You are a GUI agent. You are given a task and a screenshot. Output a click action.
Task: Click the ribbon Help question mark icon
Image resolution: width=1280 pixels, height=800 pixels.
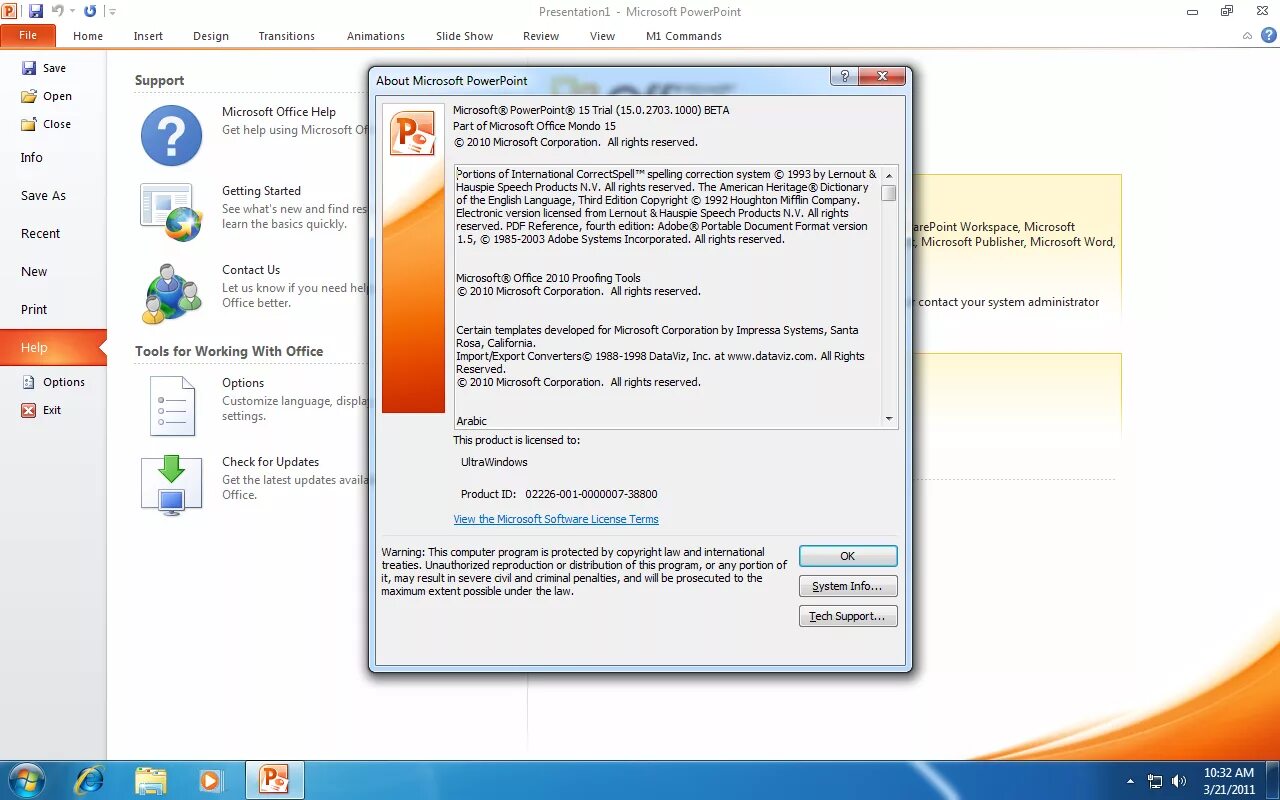point(1267,35)
